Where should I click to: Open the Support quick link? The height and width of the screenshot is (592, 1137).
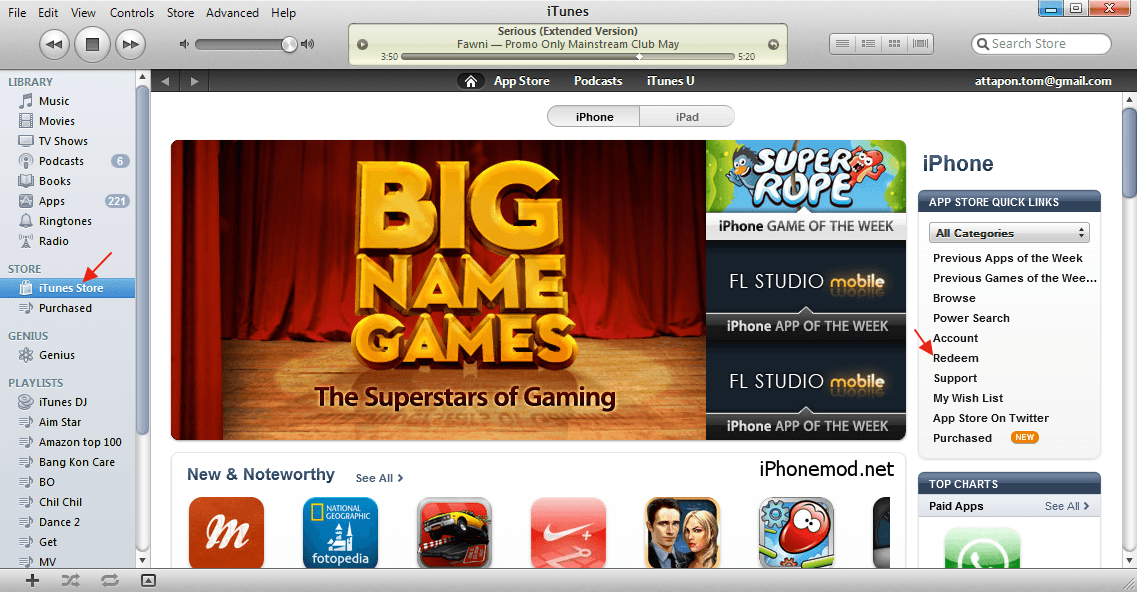click(x=955, y=378)
